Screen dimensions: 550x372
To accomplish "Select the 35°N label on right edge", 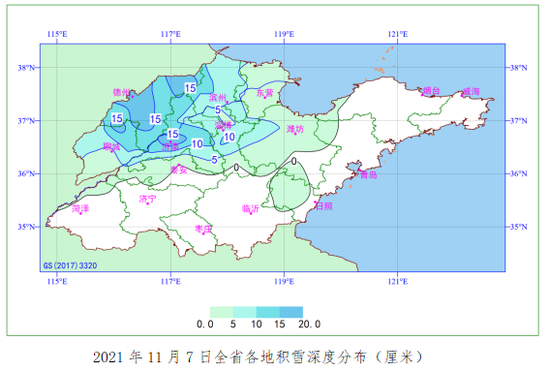I will (518, 227).
